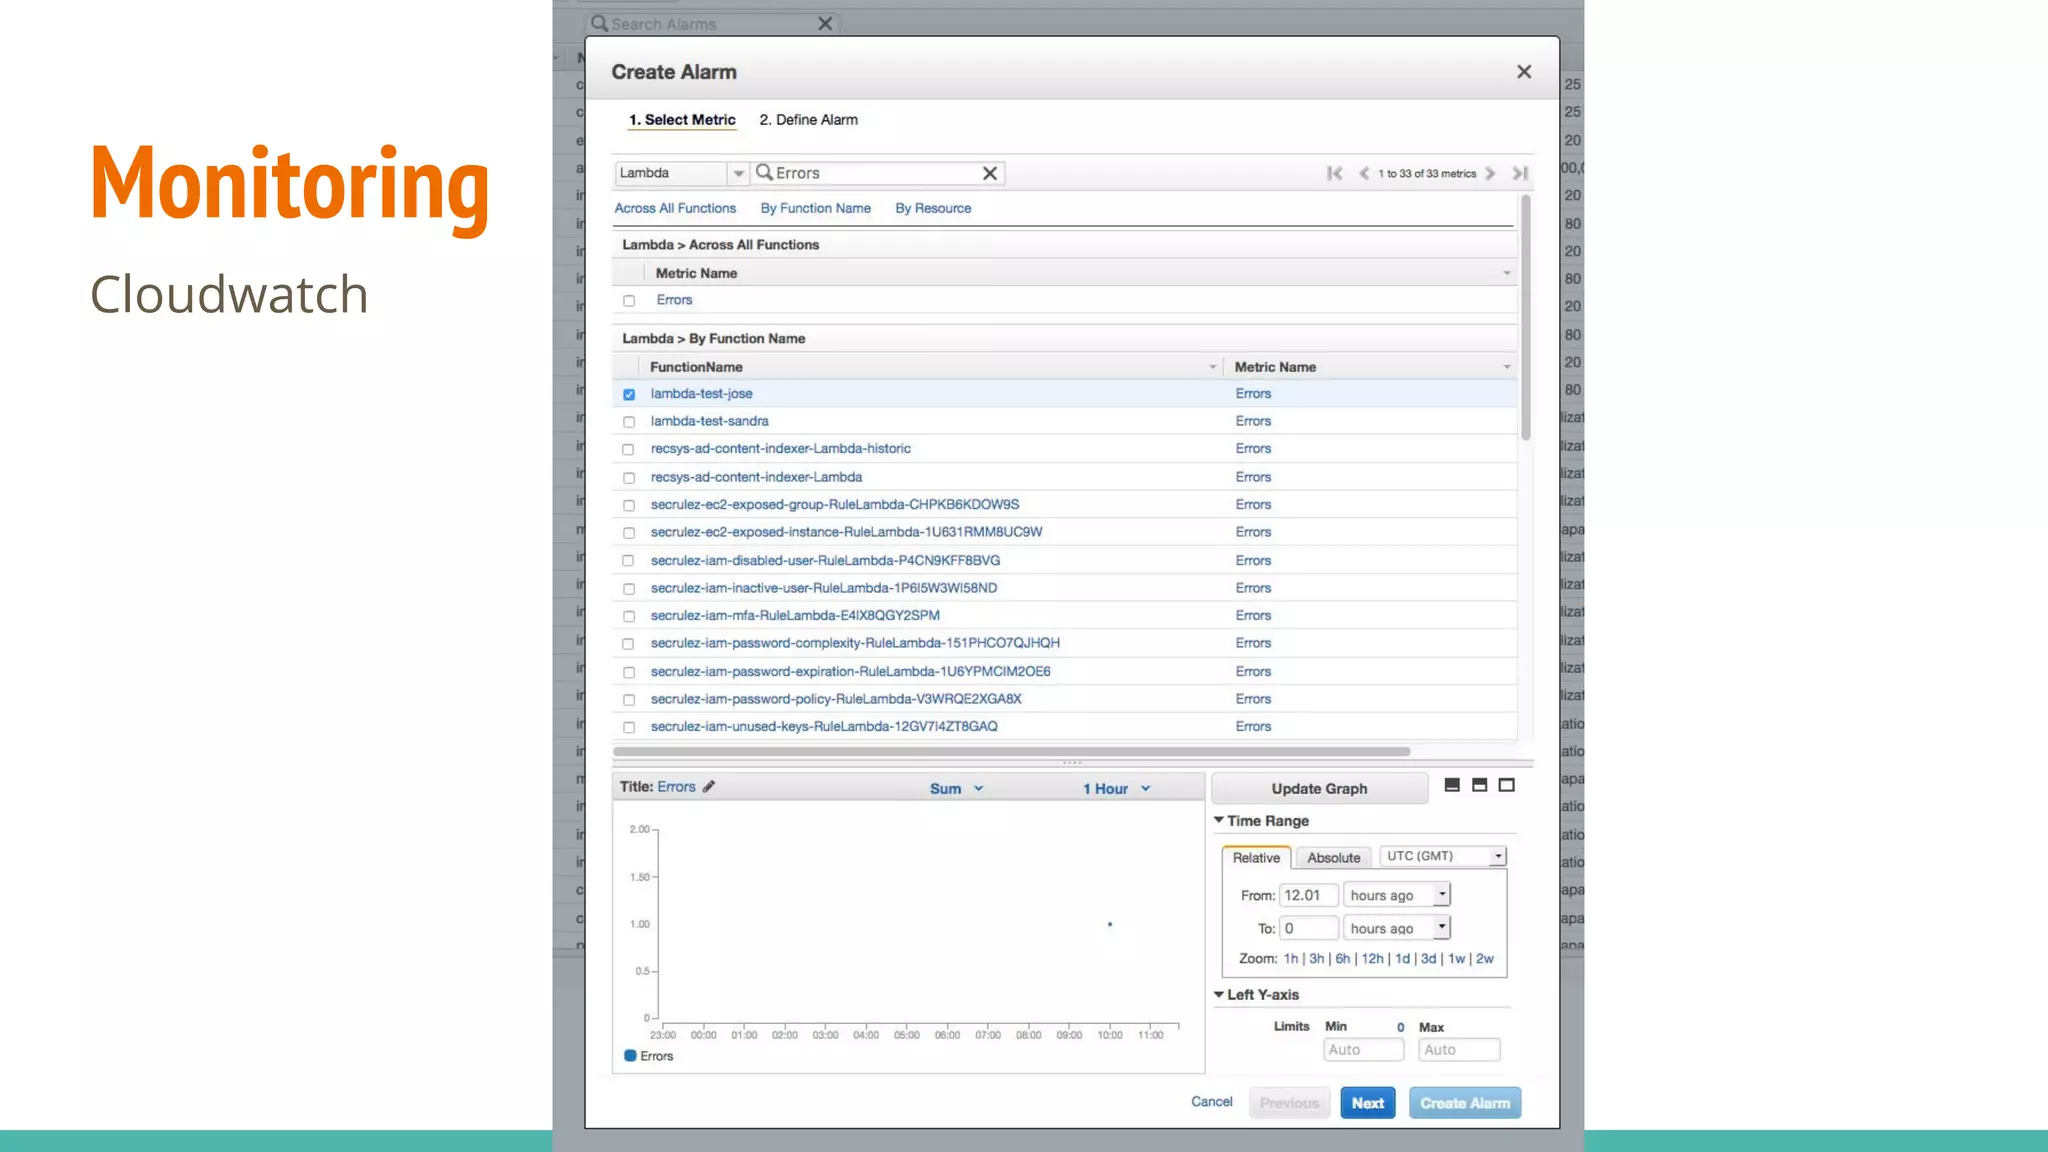
Task: Sort by FunctionName column arrow
Action: pos(1213,367)
